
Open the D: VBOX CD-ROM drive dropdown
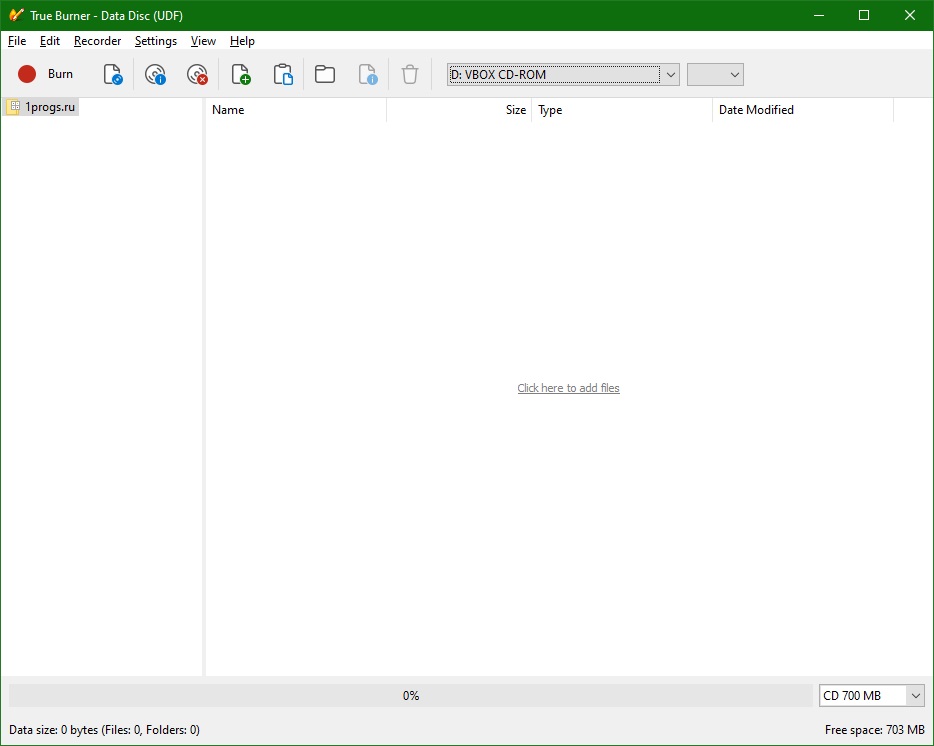coord(670,74)
